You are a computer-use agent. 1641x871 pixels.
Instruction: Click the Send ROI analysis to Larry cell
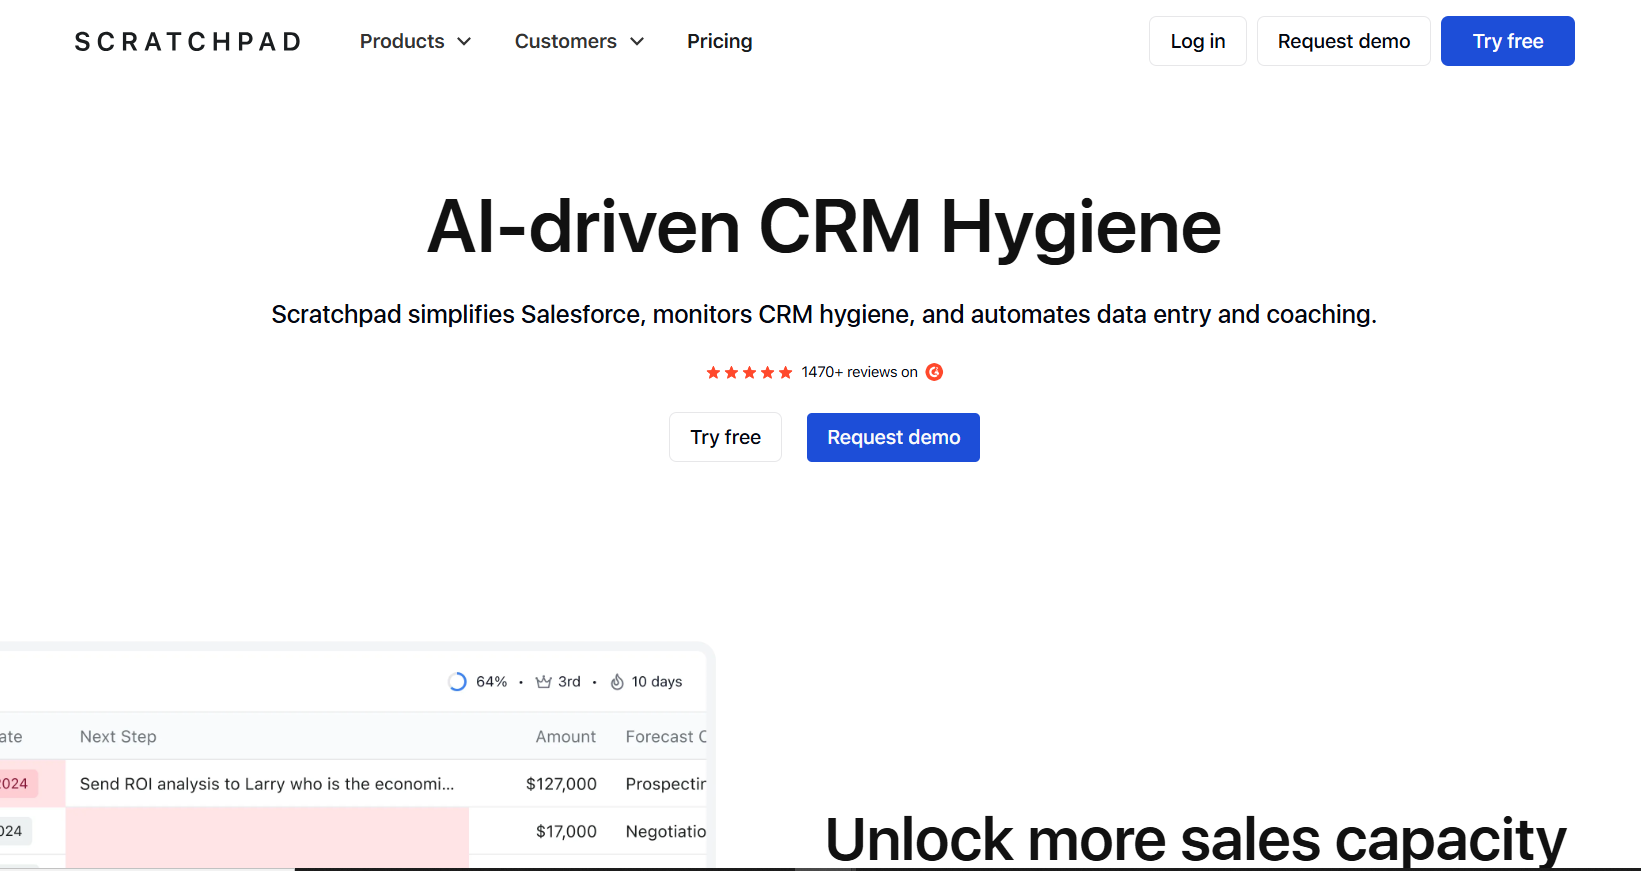pos(267,784)
